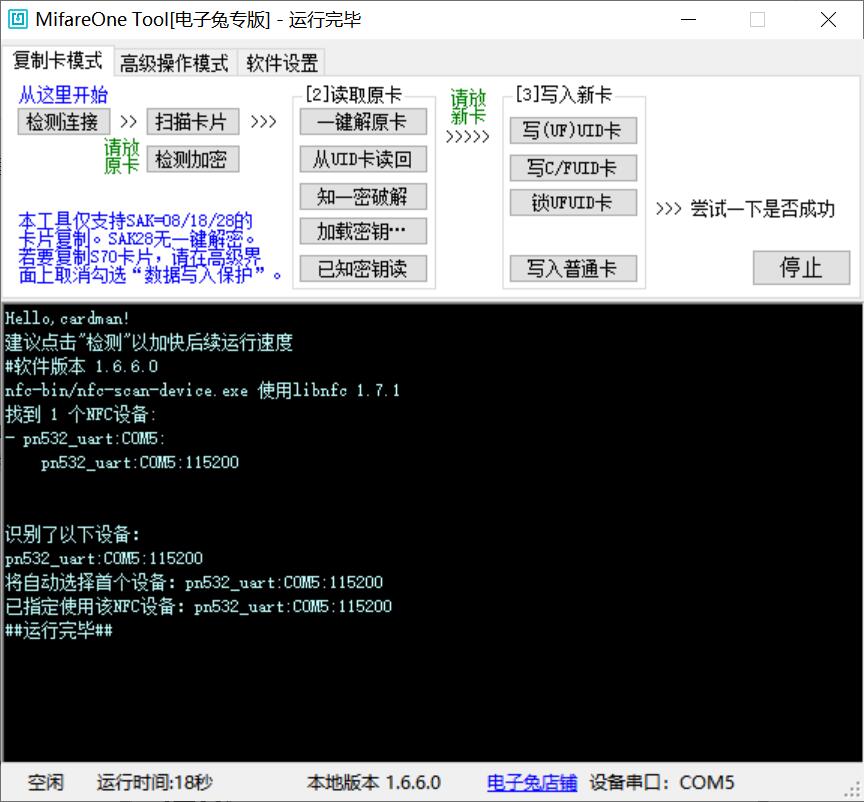Click the 已知密钥读 button
This screenshot has width=864, height=802.
click(x=363, y=269)
